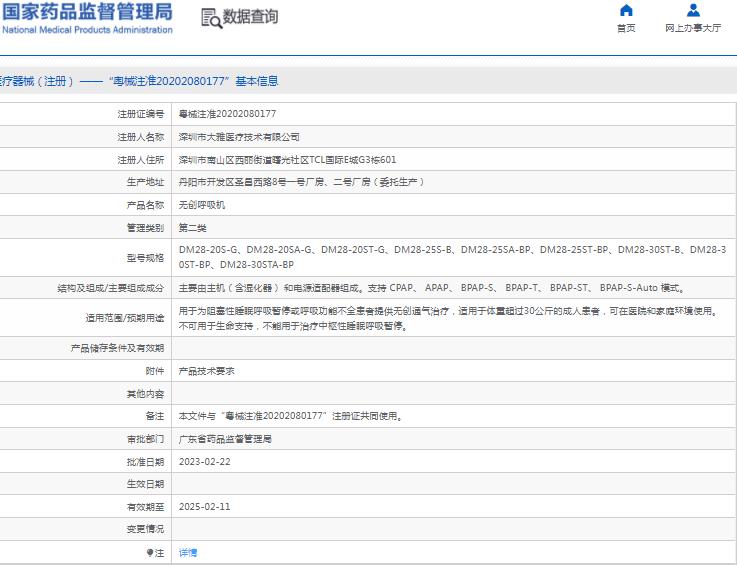
Task: Click the 适用范围/预期用途 label
Action: 125,318
